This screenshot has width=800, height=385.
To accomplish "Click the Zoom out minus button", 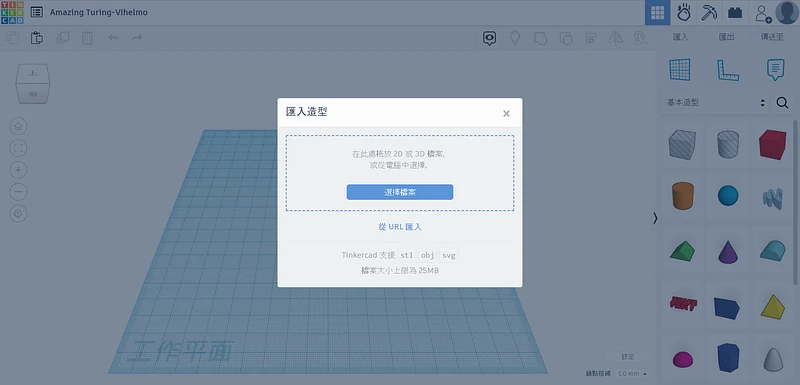I will [x=18, y=192].
